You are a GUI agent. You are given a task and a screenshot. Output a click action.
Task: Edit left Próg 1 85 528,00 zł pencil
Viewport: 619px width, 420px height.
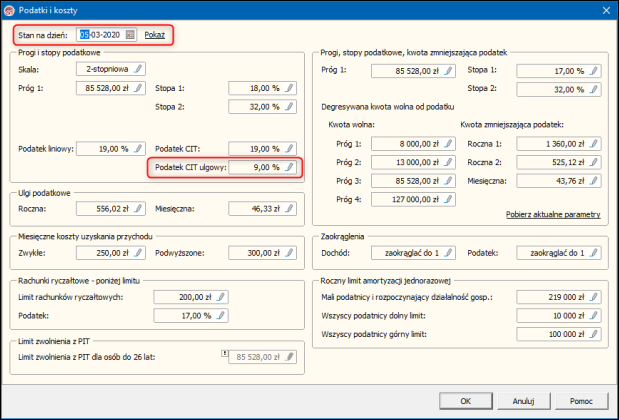coord(138,88)
